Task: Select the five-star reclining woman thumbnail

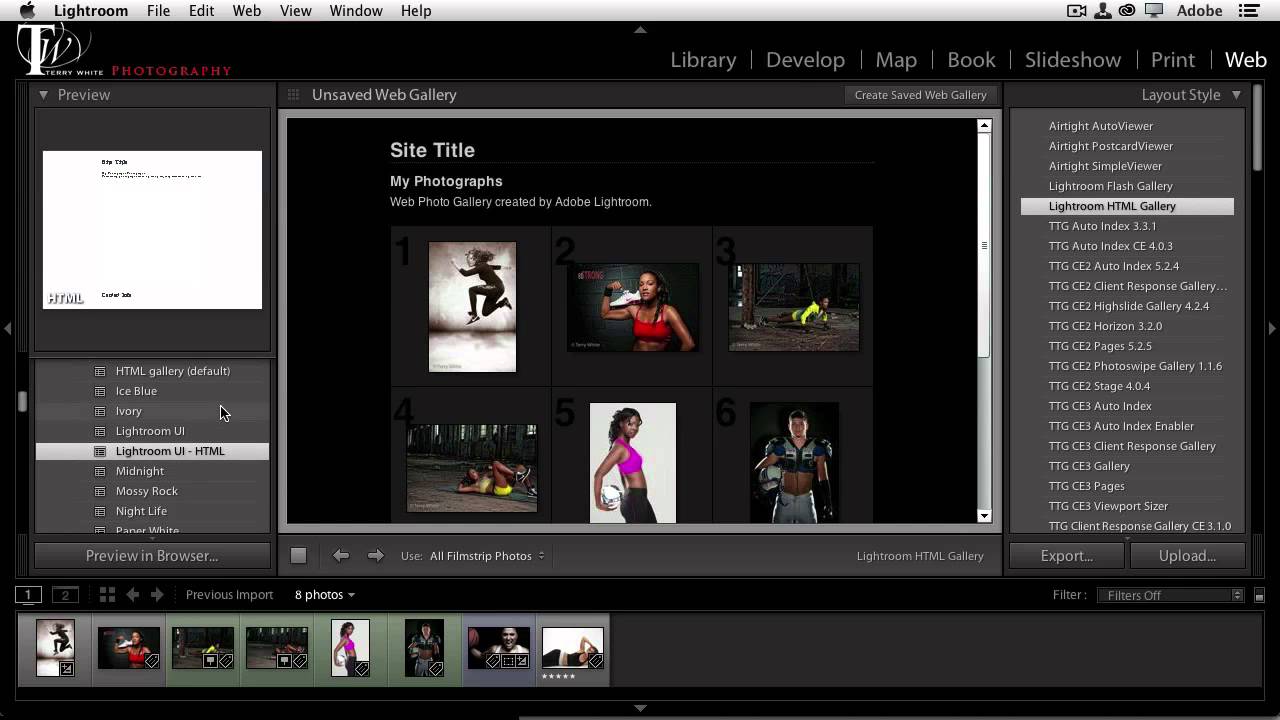Action: (x=573, y=648)
